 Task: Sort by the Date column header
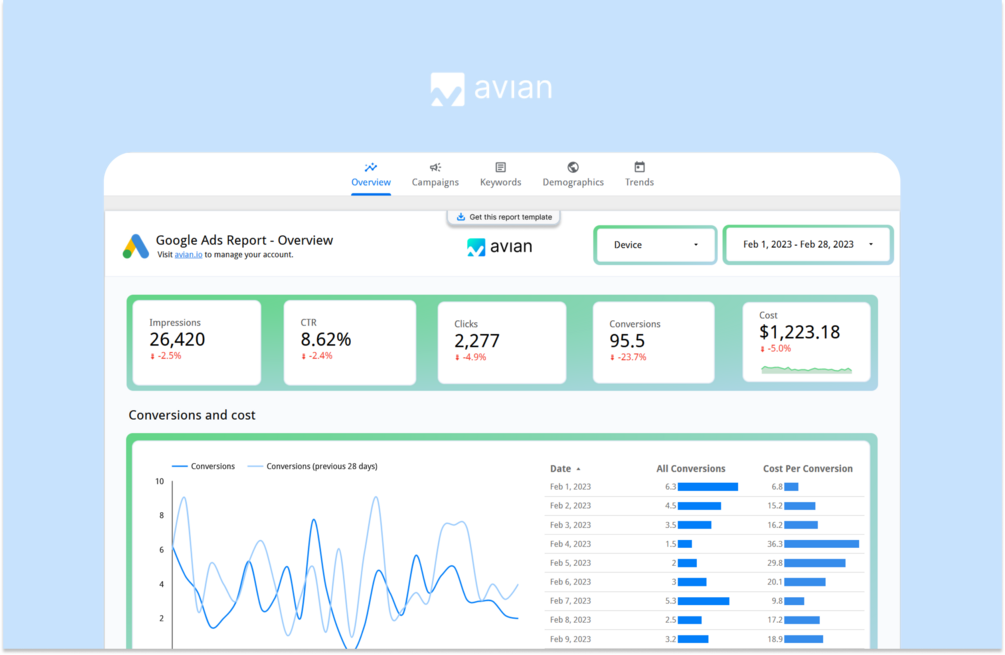click(560, 468)
